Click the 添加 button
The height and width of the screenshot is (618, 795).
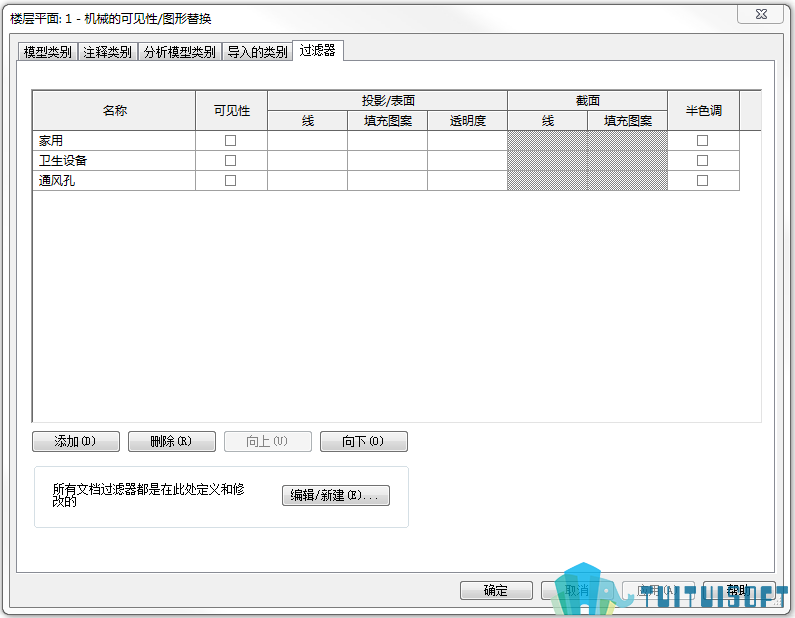[76, 441]
